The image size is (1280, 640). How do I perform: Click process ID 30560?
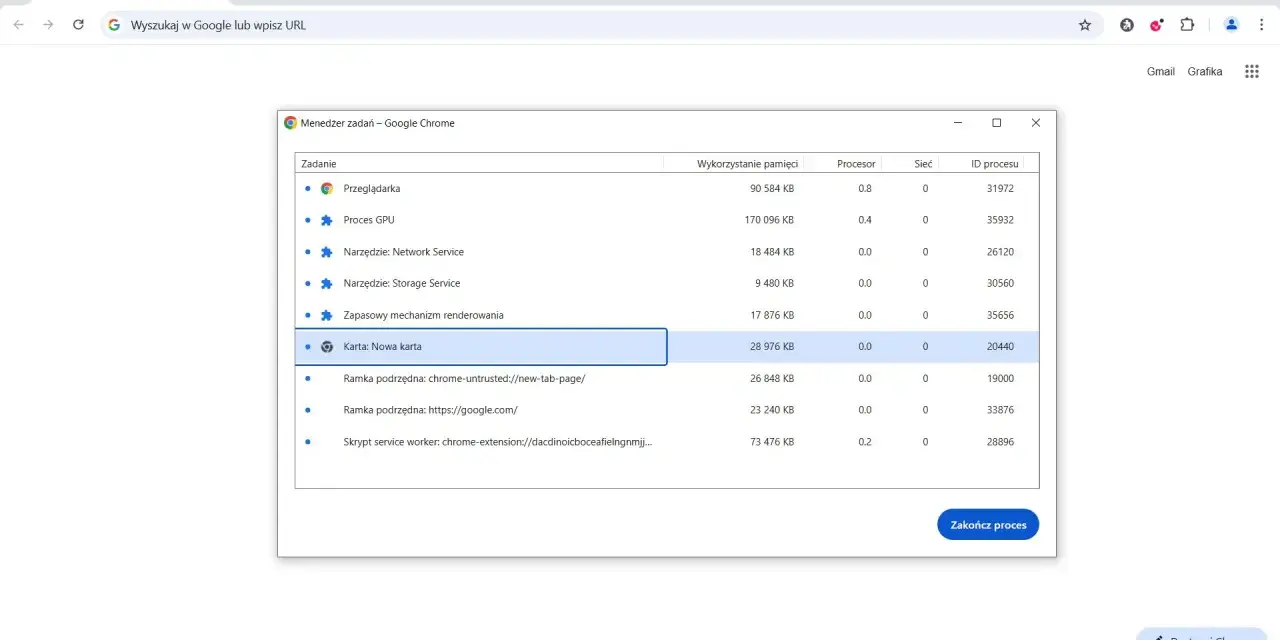point(1000,283)
